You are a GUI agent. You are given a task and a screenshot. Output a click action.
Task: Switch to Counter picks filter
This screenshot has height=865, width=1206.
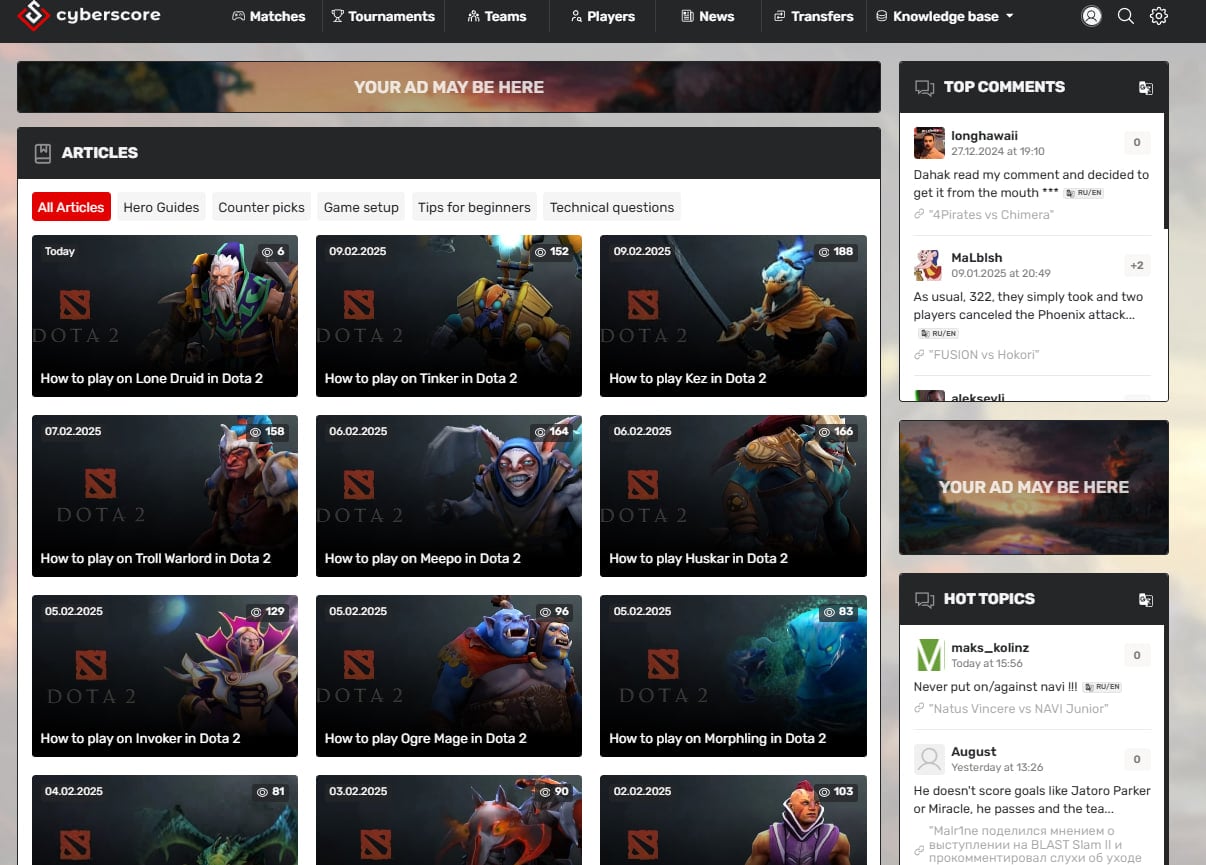pyautogui.click(x=261, y=207)
